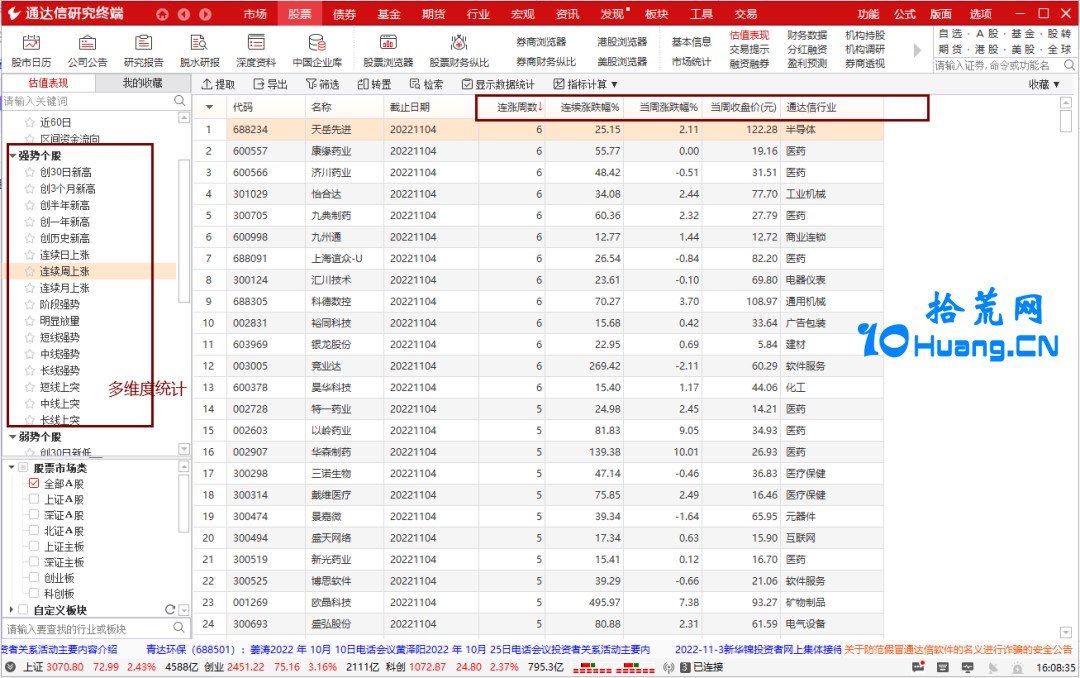Open the 研究报告 research reports icon

pyautogui.click(x=143, y=50)
